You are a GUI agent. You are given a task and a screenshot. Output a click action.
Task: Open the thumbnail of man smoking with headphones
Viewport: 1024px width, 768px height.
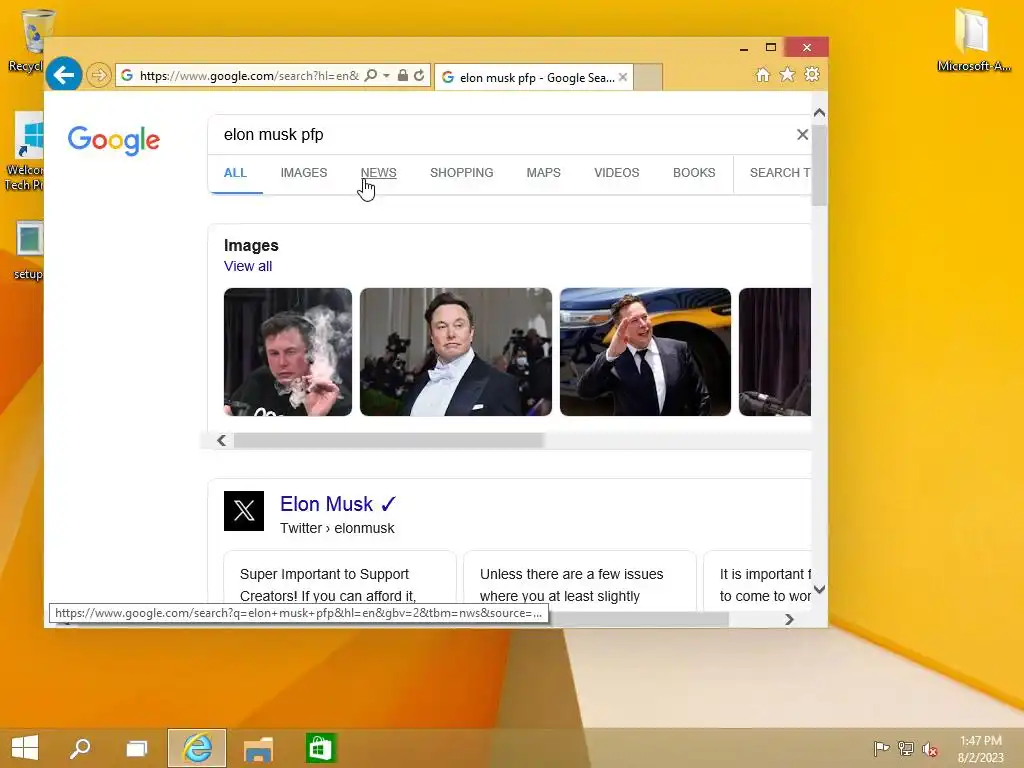pos(287,352)
